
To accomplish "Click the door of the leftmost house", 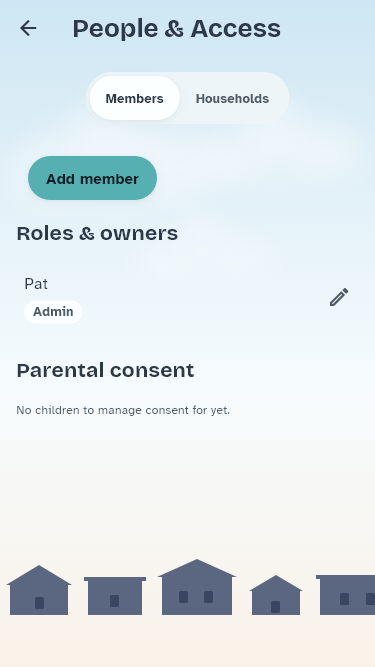I will (x=40, y=603).
